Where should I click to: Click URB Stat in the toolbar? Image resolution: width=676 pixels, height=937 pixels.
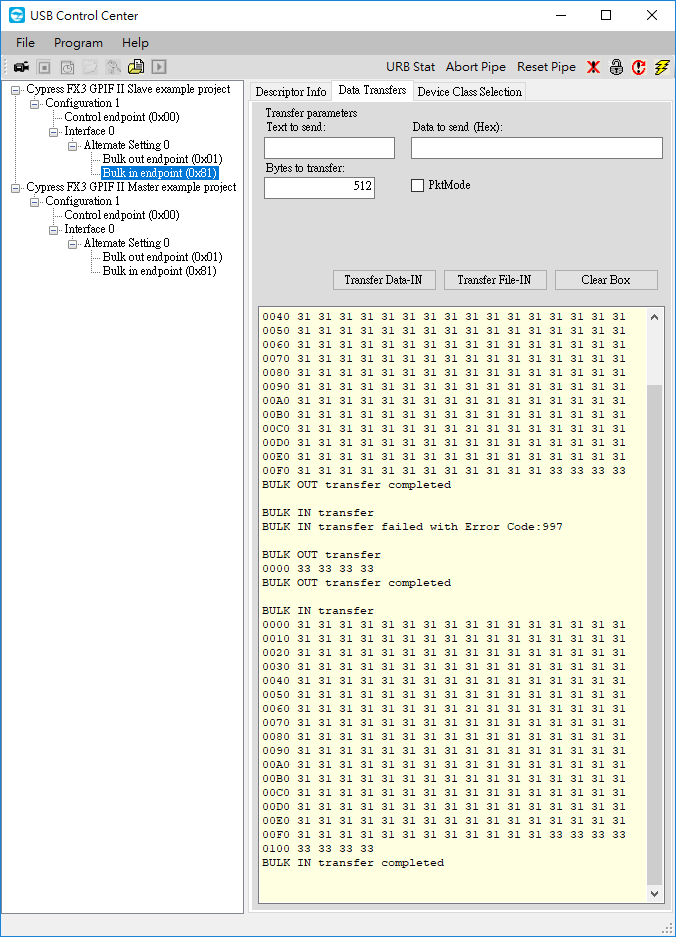(411, 67)
